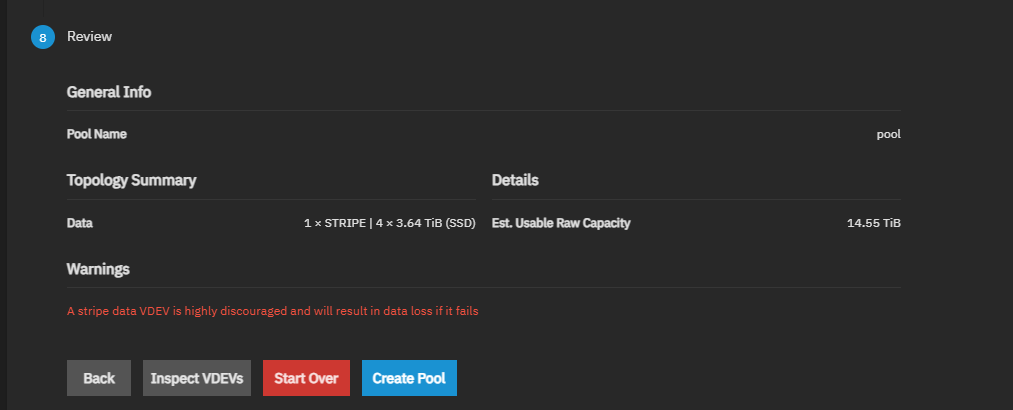Click the Pool Name field label
1013x410 pixels.
click(97, 134)
